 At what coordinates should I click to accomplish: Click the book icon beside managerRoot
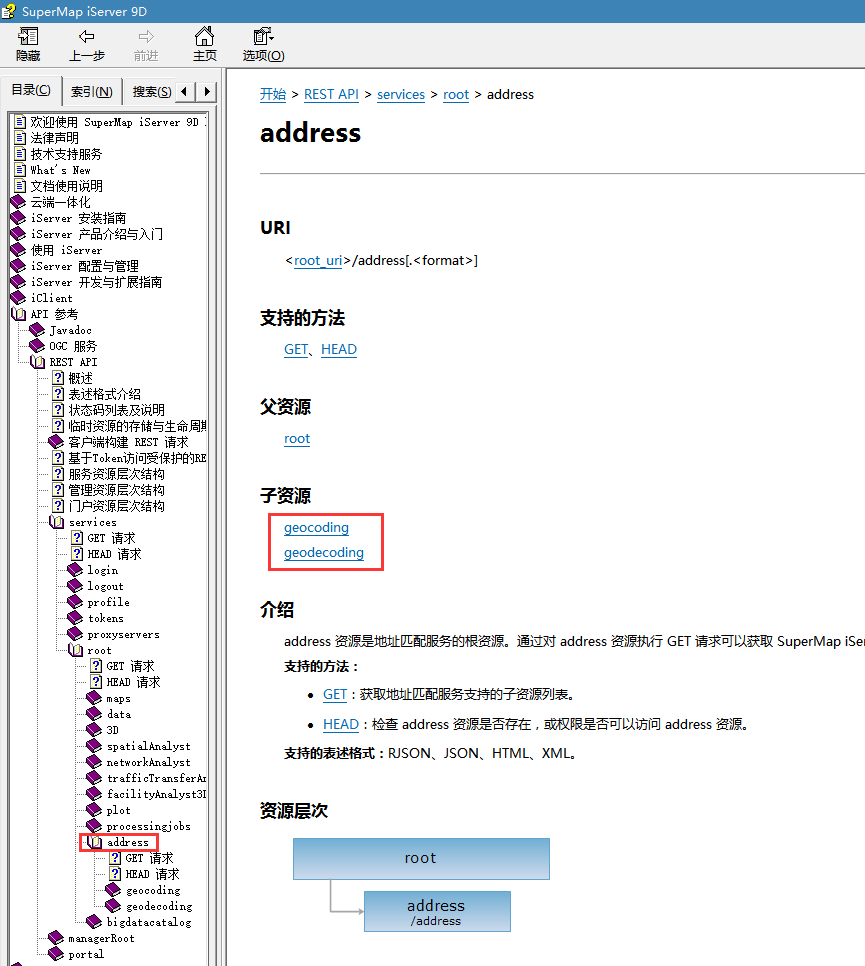[56, 938]
